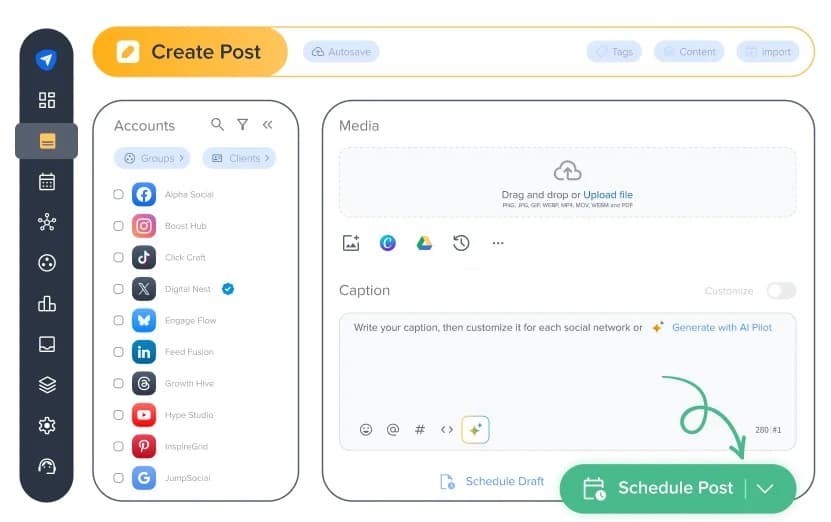Insert a mention with @ icon
This screenshot has width=831, height=522.
(x=393, y=429)
